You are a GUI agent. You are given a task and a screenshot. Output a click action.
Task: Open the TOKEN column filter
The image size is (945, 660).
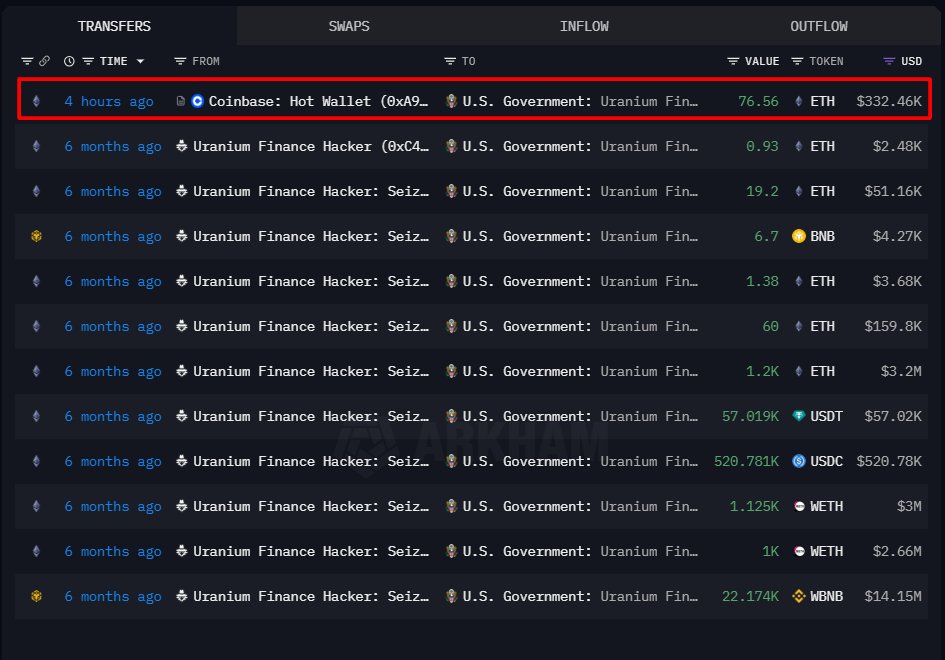pyautogui.click(x=797, y=61)
